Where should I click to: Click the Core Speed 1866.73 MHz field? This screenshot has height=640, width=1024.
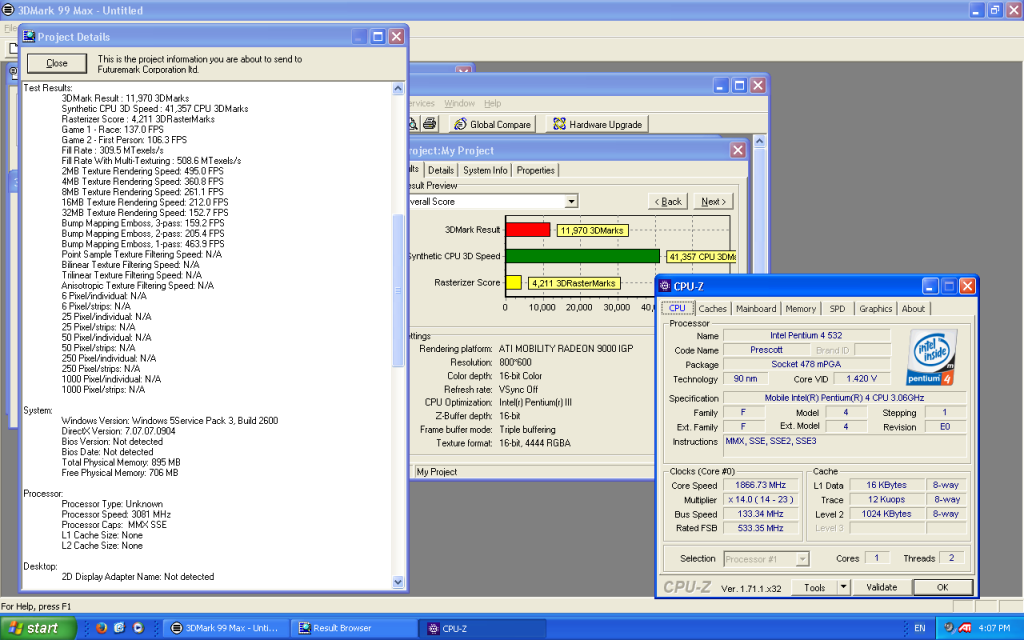tap(760, 485)
